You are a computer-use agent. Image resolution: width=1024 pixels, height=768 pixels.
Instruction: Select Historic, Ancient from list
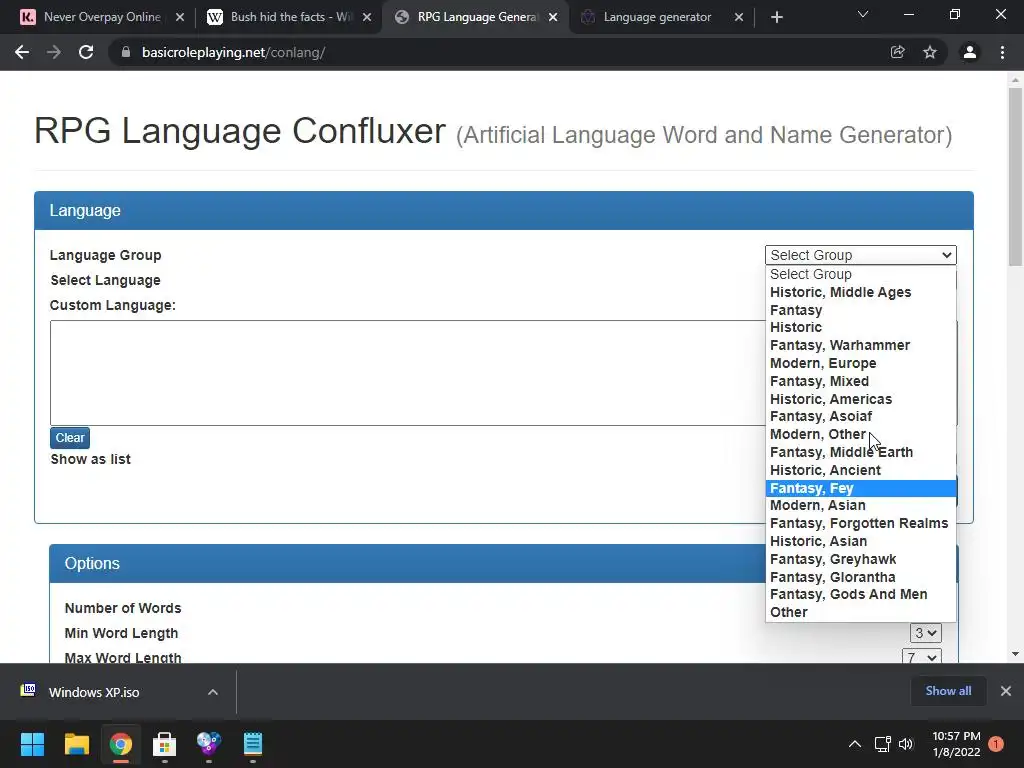click(x=860, y=470)
